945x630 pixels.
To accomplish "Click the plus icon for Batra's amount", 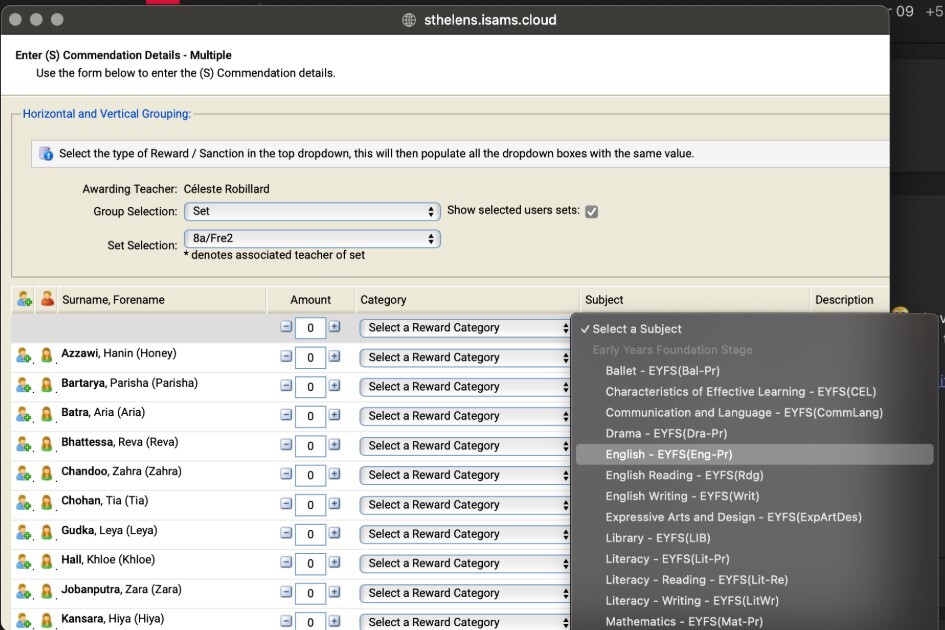I will click(x=334, y=415).
